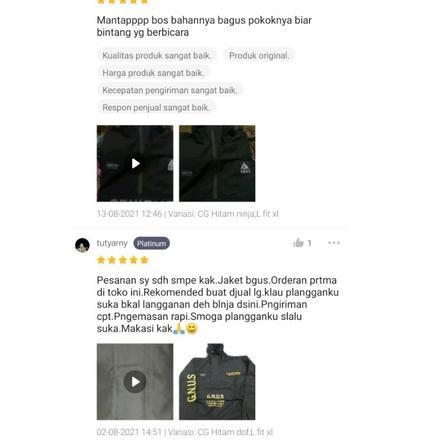Click the 'CG Hitam dof,L fit xl' variation text
Viewport: 440px width, 440px height.
coord(235,432)
